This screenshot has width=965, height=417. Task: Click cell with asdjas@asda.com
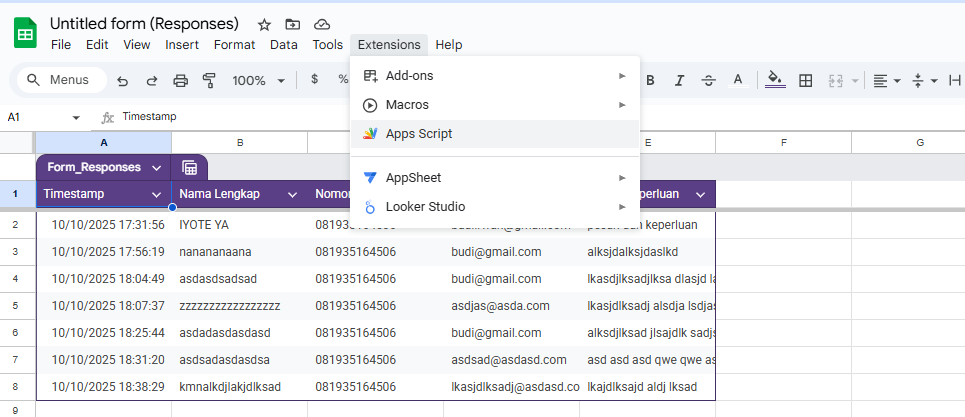[x=511, y=306]
